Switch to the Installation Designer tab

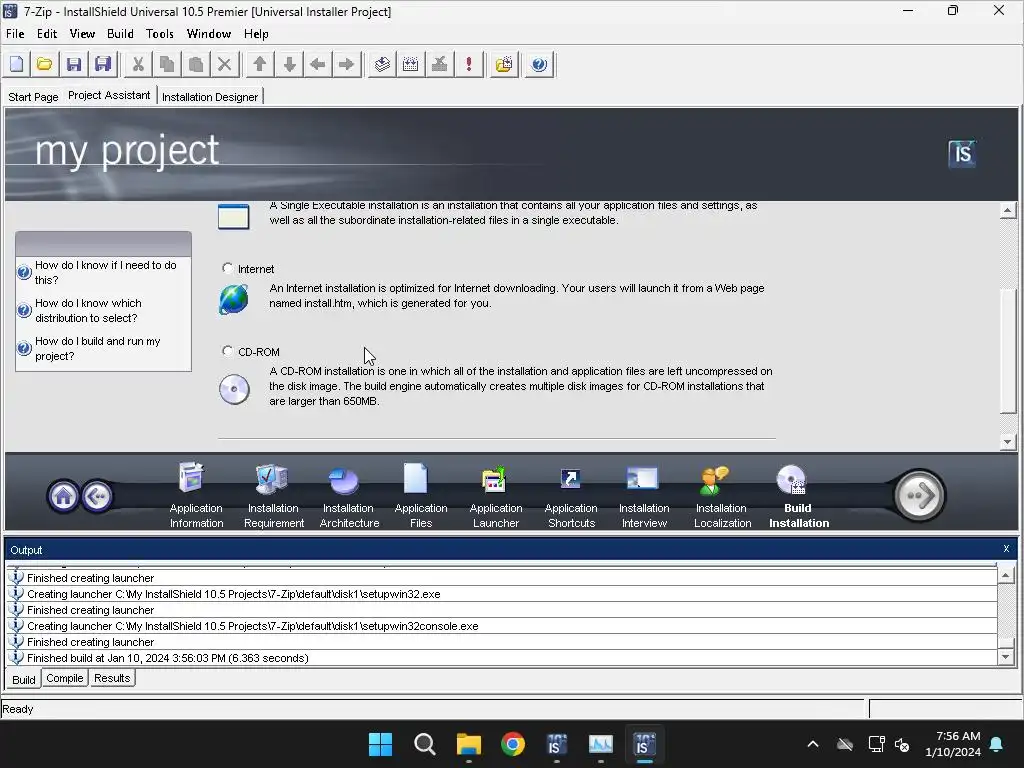[x=210, y=97]
